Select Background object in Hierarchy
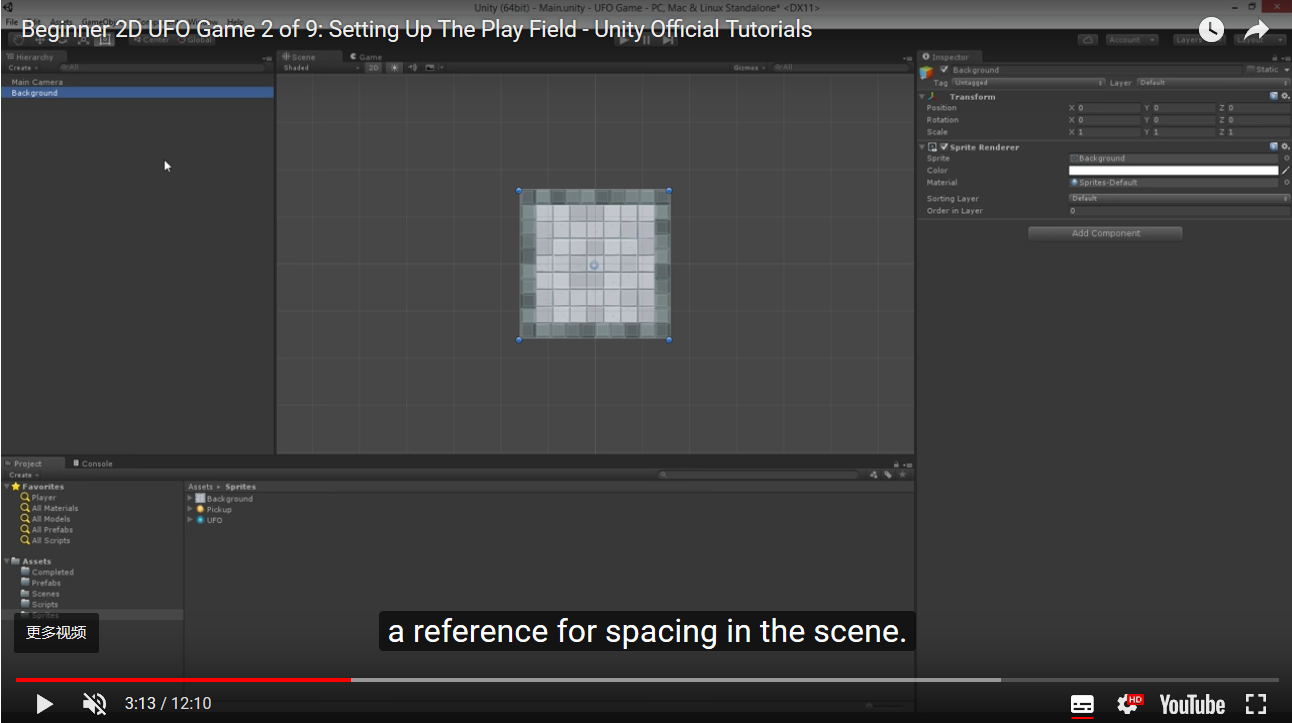This screenshot has height=723, width=1292. tap(137, 93)
